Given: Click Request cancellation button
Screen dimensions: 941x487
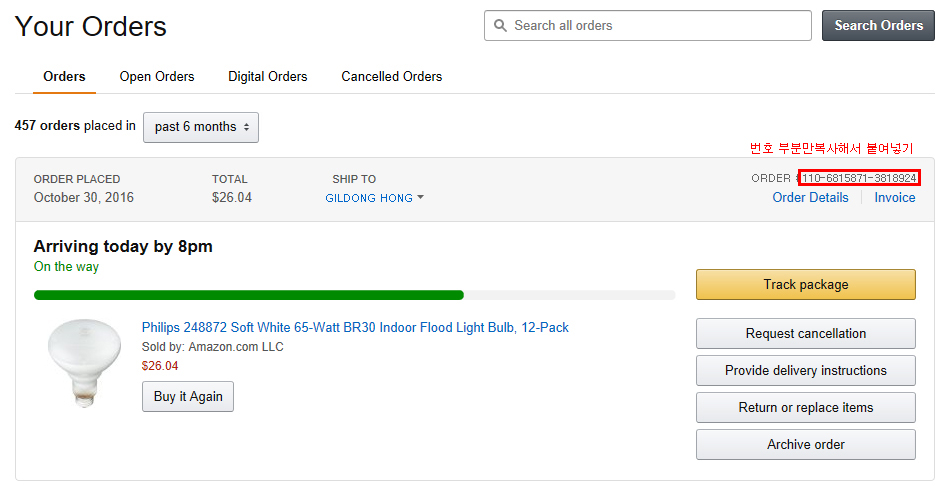Looking at the screenshot, I should 805,333.
